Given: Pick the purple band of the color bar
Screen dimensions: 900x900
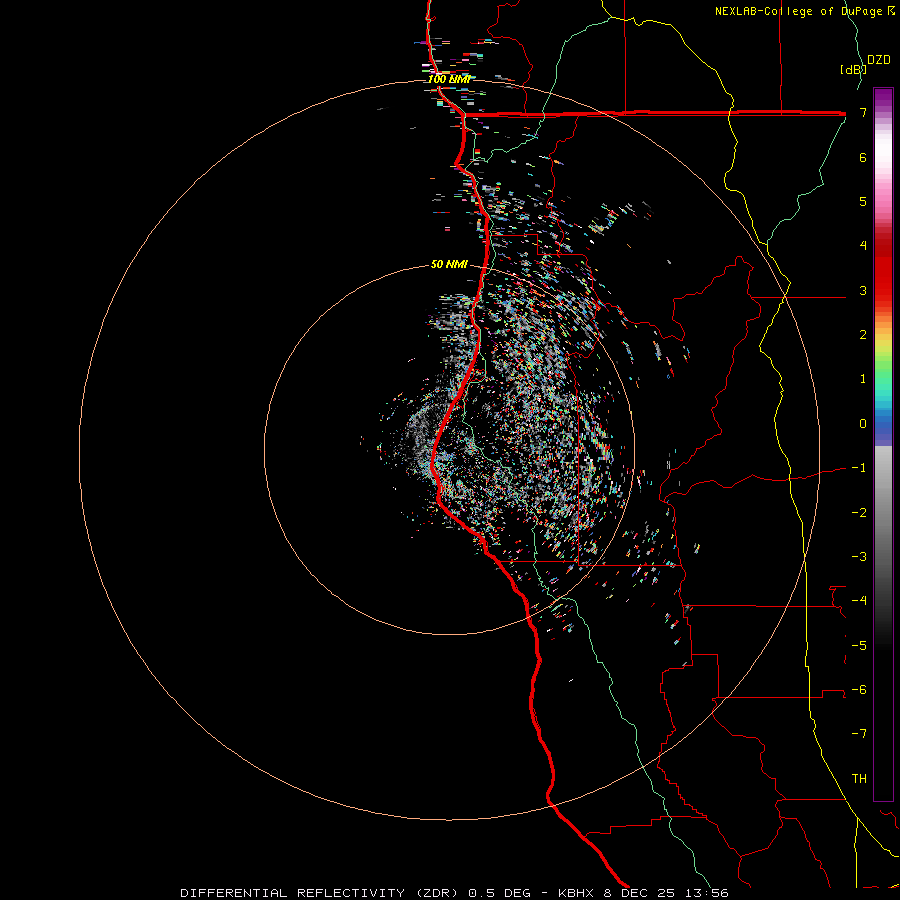Looking at the screenshot, I should pos(883,98).
